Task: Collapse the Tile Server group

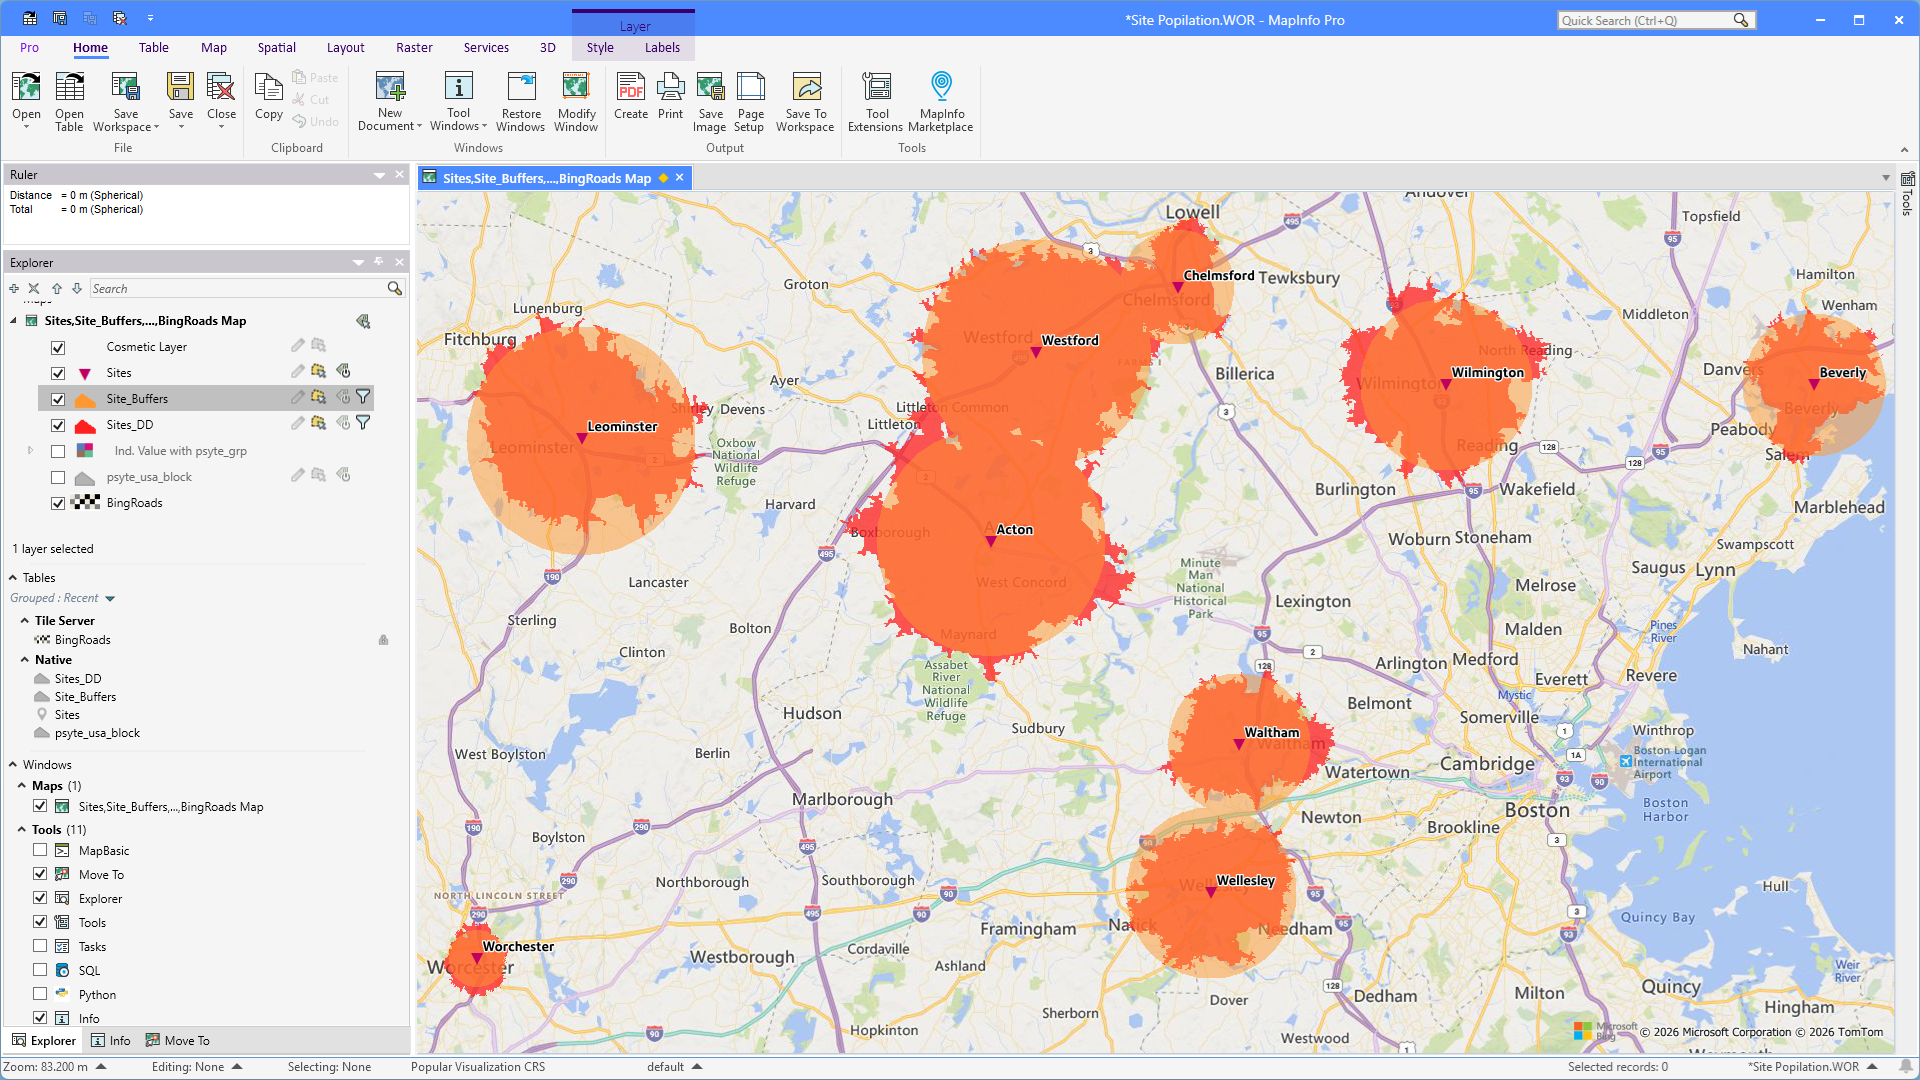Action: click(x=24, y=621)
